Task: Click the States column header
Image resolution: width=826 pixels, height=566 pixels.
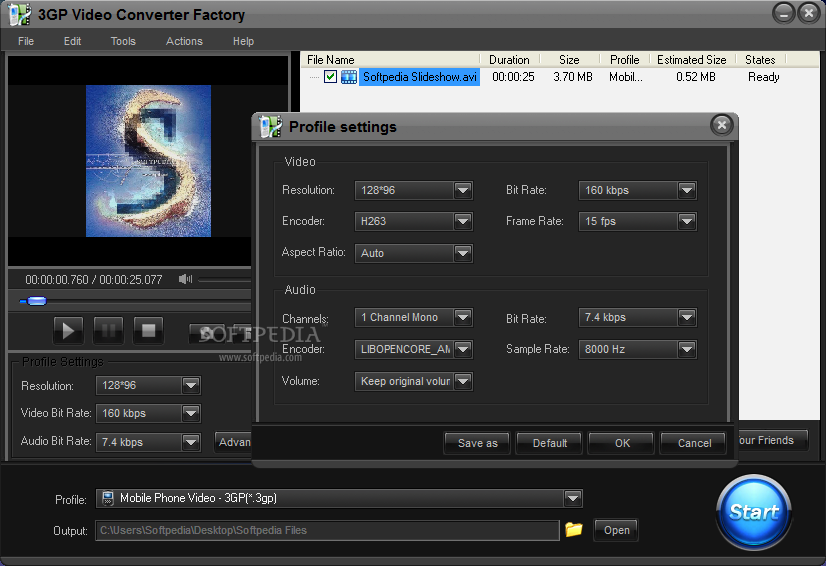Action: coord(760,60)
